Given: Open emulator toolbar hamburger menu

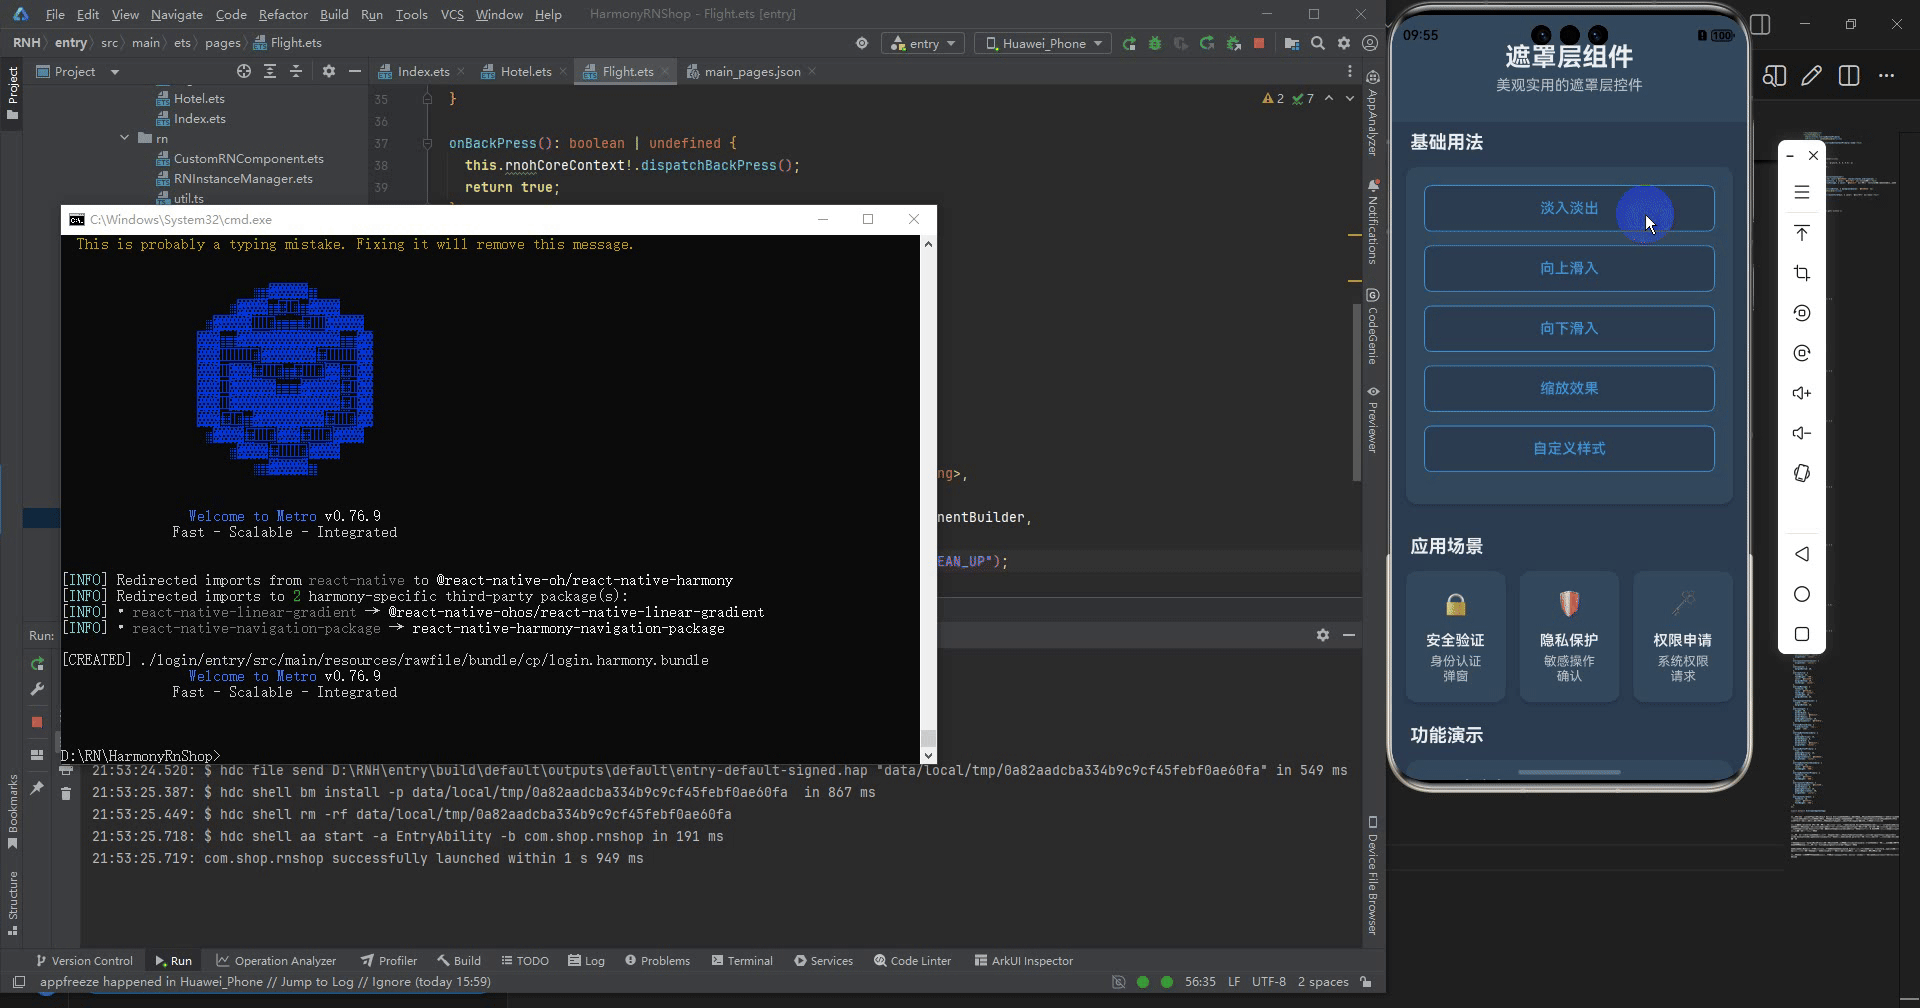Looking at the screenshot, I should click(x=1802, y=192).
